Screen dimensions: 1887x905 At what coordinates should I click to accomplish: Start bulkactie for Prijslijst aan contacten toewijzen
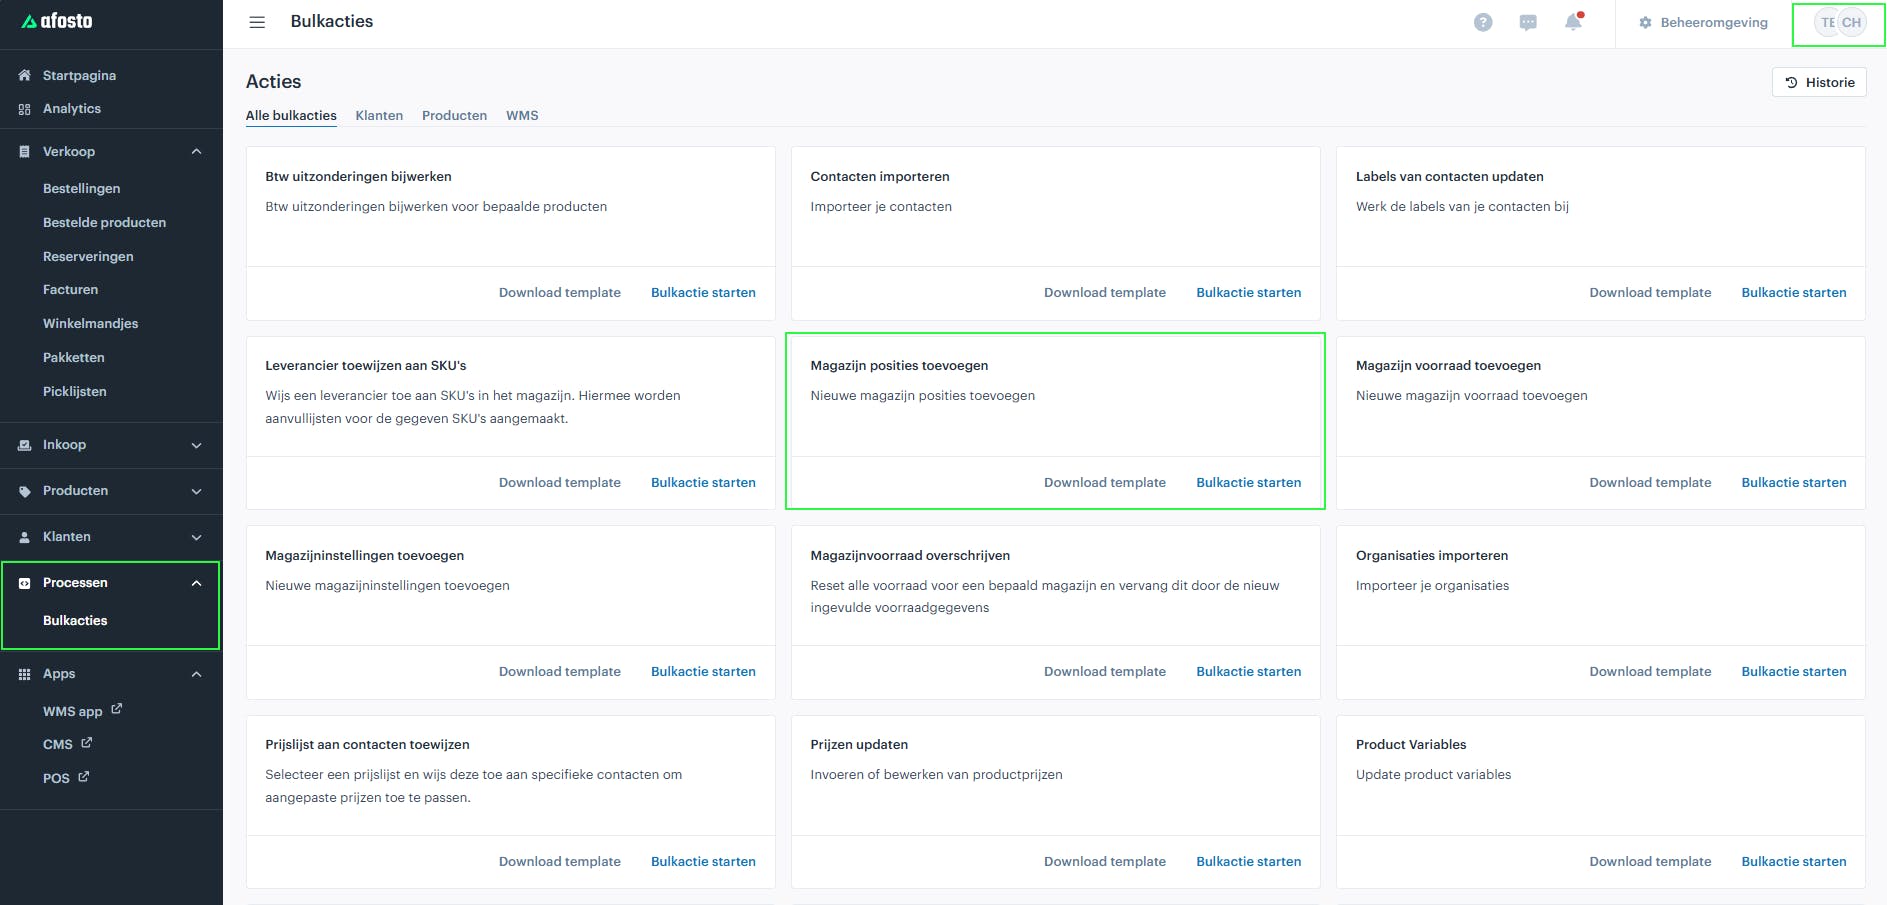(x=703, y=862)
